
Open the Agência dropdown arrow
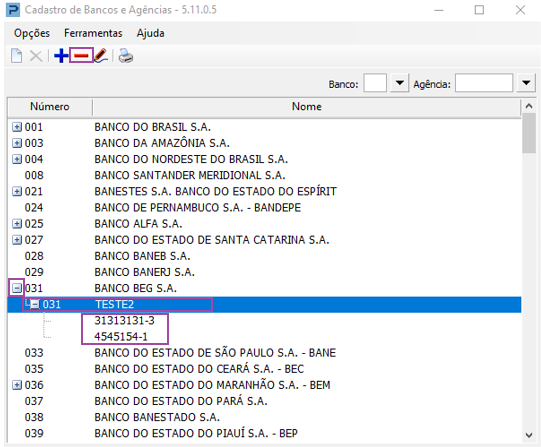[526, 83]
